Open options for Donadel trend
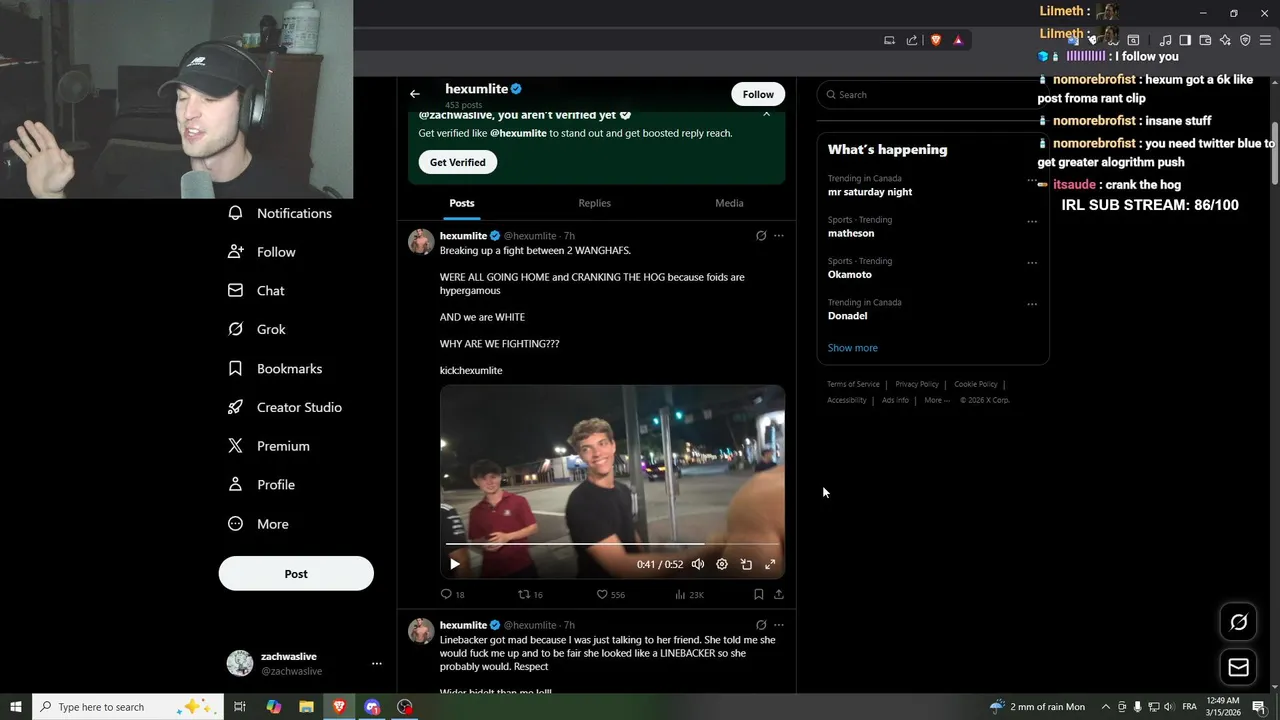Screen dimensions: 1280x720 coord(1032,304)
